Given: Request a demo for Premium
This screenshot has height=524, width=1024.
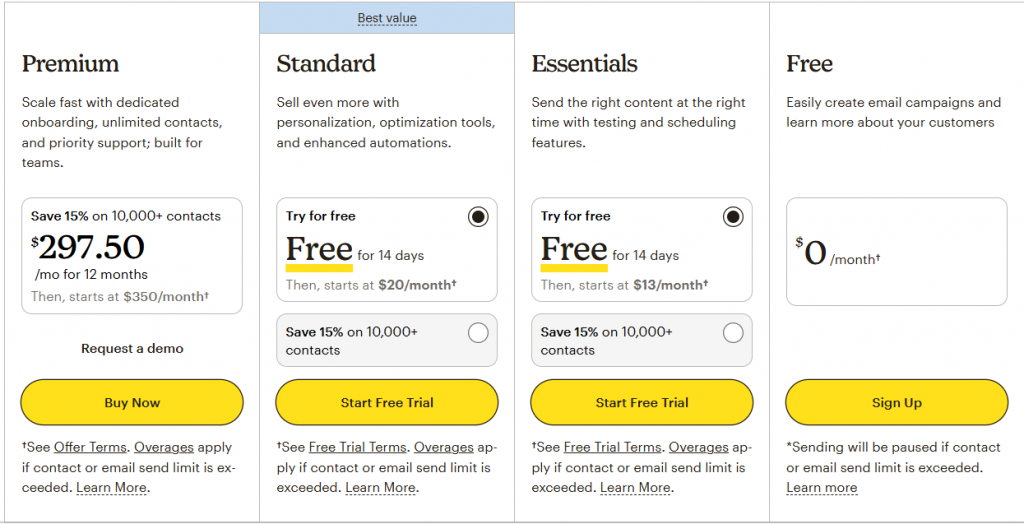Looking at the screenshot, I should pyautogui.click(x=132, y=349).
